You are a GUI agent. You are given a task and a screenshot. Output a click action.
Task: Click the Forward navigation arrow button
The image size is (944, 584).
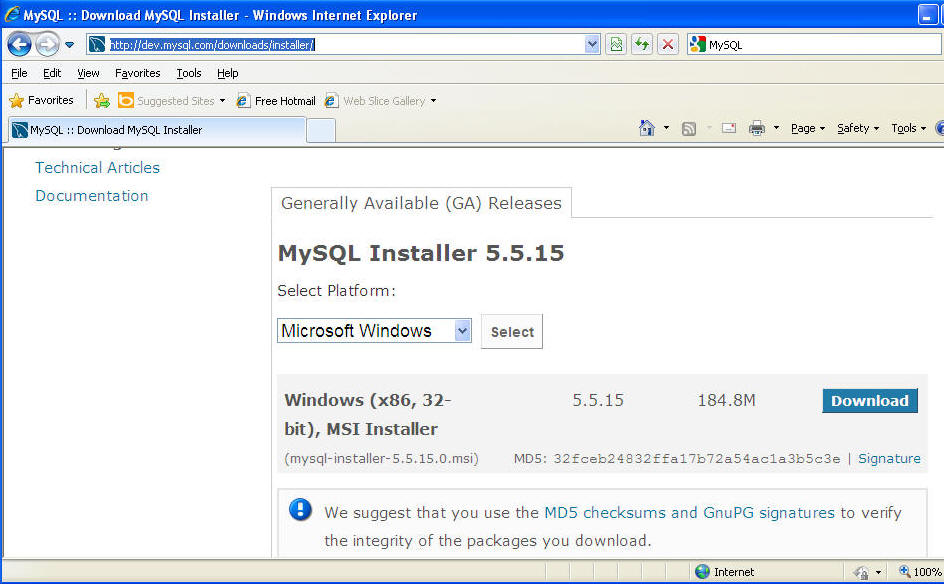click(47, 45)
